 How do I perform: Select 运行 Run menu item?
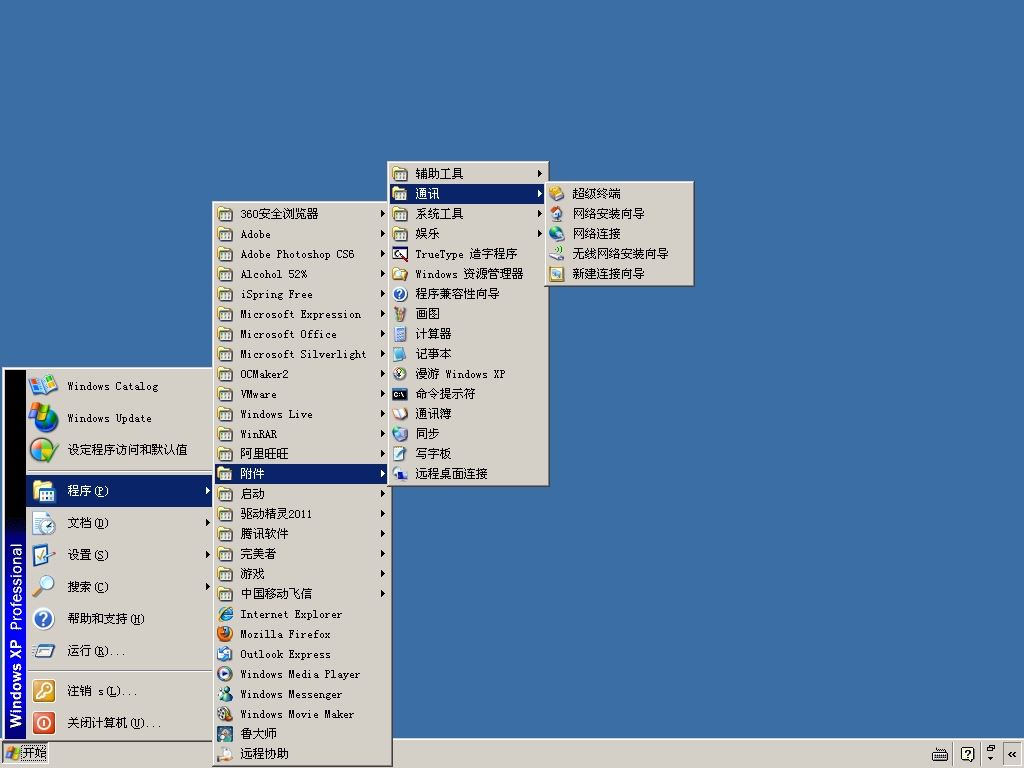click(x=119, y=650)
